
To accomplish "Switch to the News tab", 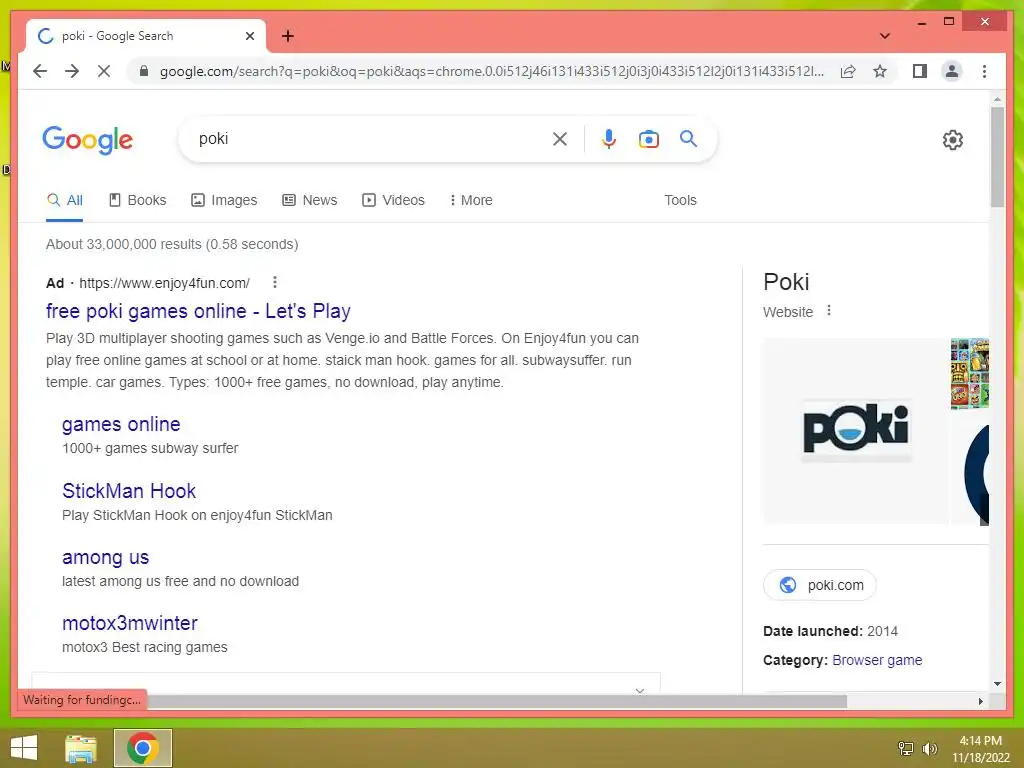I will [310, 200].
